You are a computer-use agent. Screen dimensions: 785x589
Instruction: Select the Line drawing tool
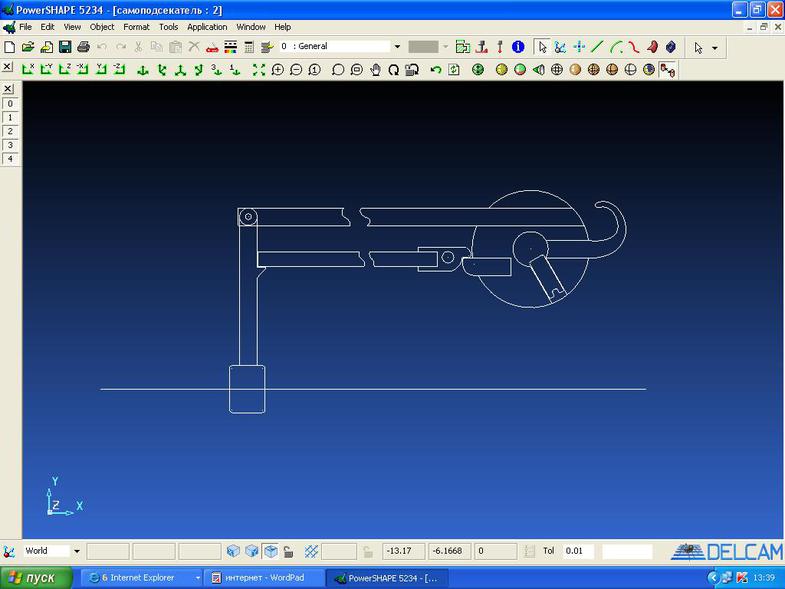[x=597, y=47]
